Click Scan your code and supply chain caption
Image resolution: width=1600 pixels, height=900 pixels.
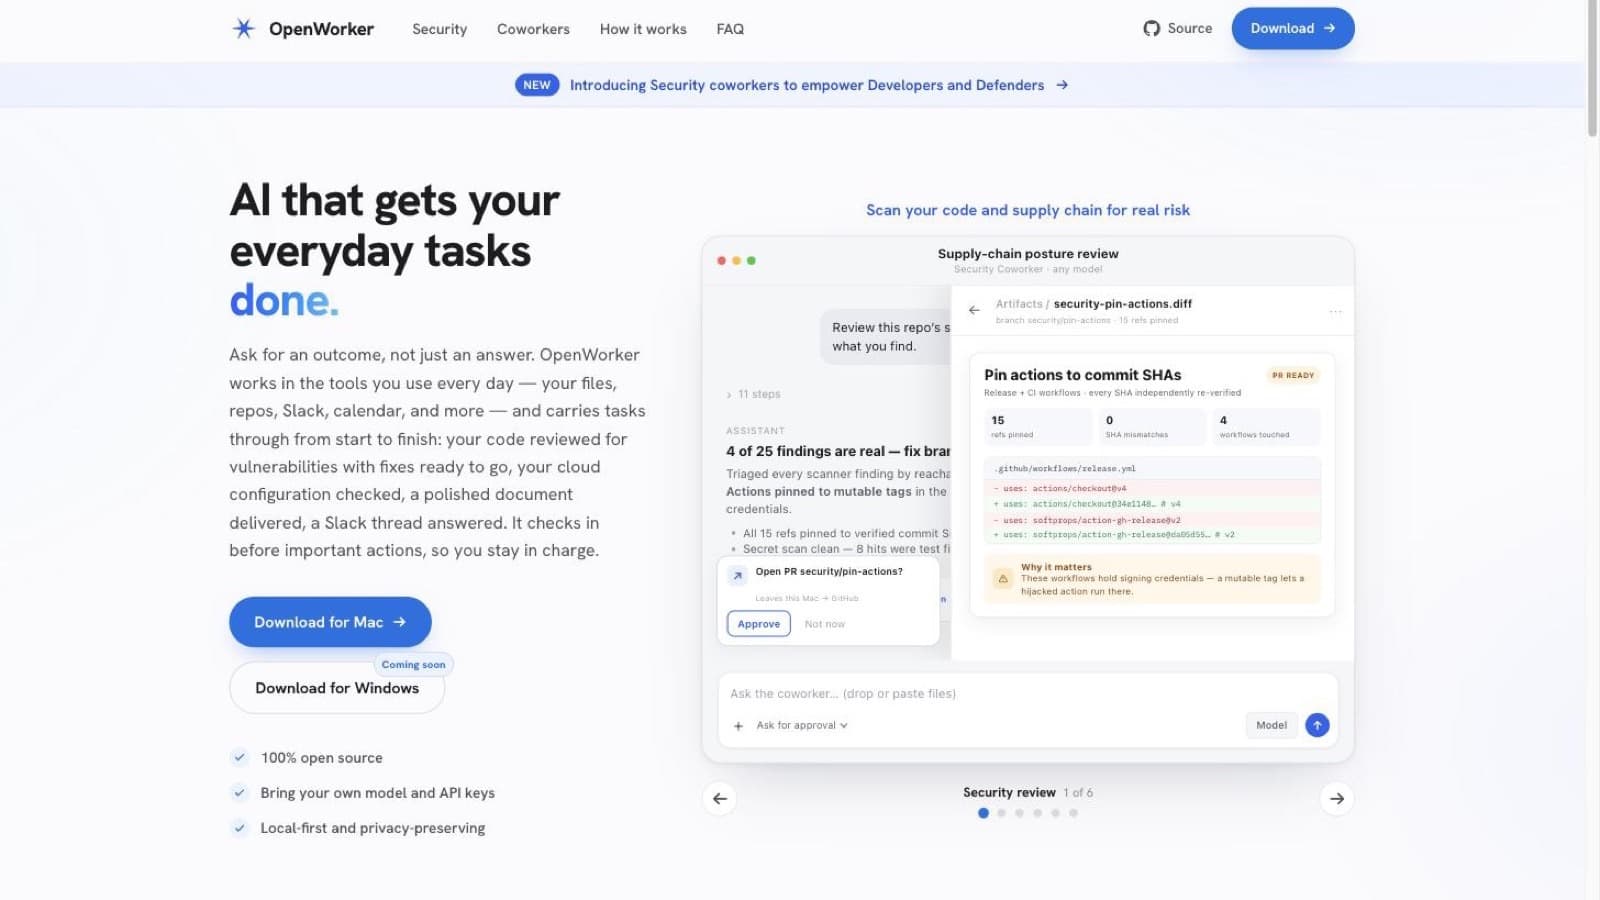(x=1028, y=210)
